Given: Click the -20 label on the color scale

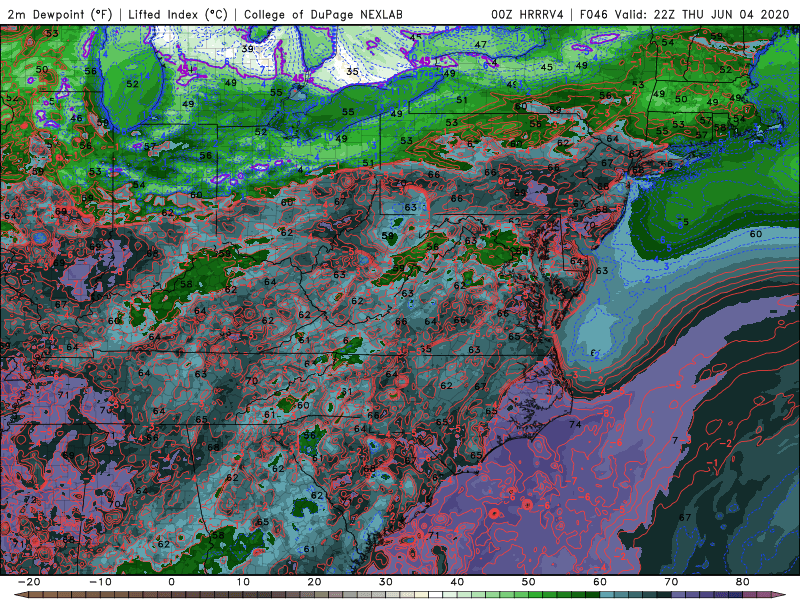Looking at the screenshot, I should 29,582.
